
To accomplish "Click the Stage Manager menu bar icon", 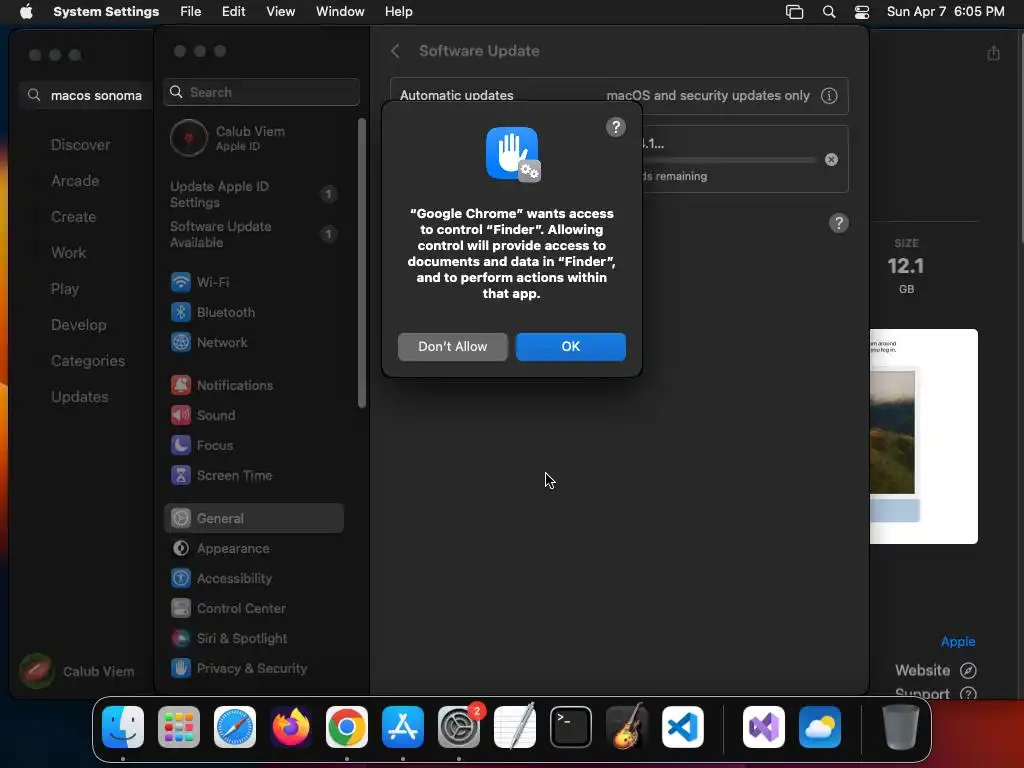I will pyautogui.click(x=794, y=12).
